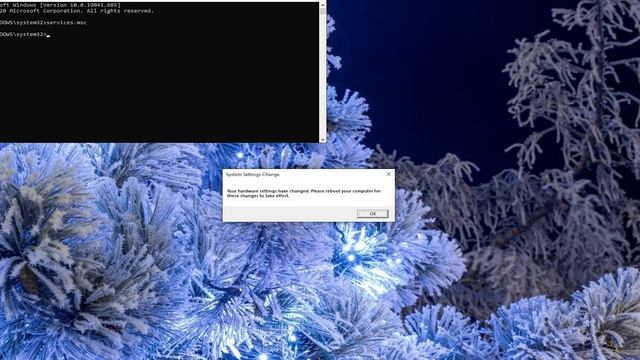The image size is (640, 360).
Task: Close the System Settings Change dialog
Action: point(388,174)
